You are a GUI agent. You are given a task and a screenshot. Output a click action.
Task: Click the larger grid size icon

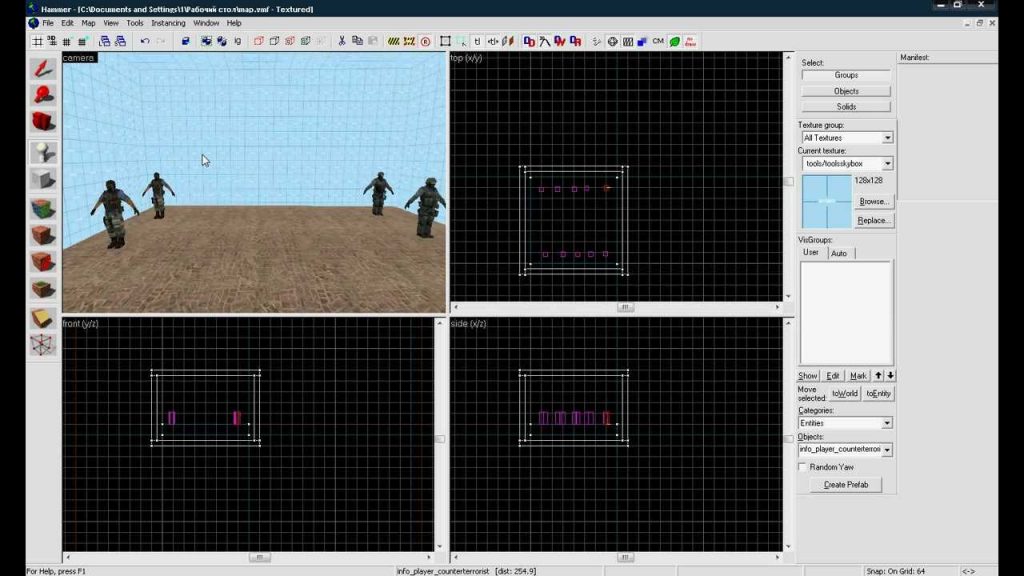82,41
